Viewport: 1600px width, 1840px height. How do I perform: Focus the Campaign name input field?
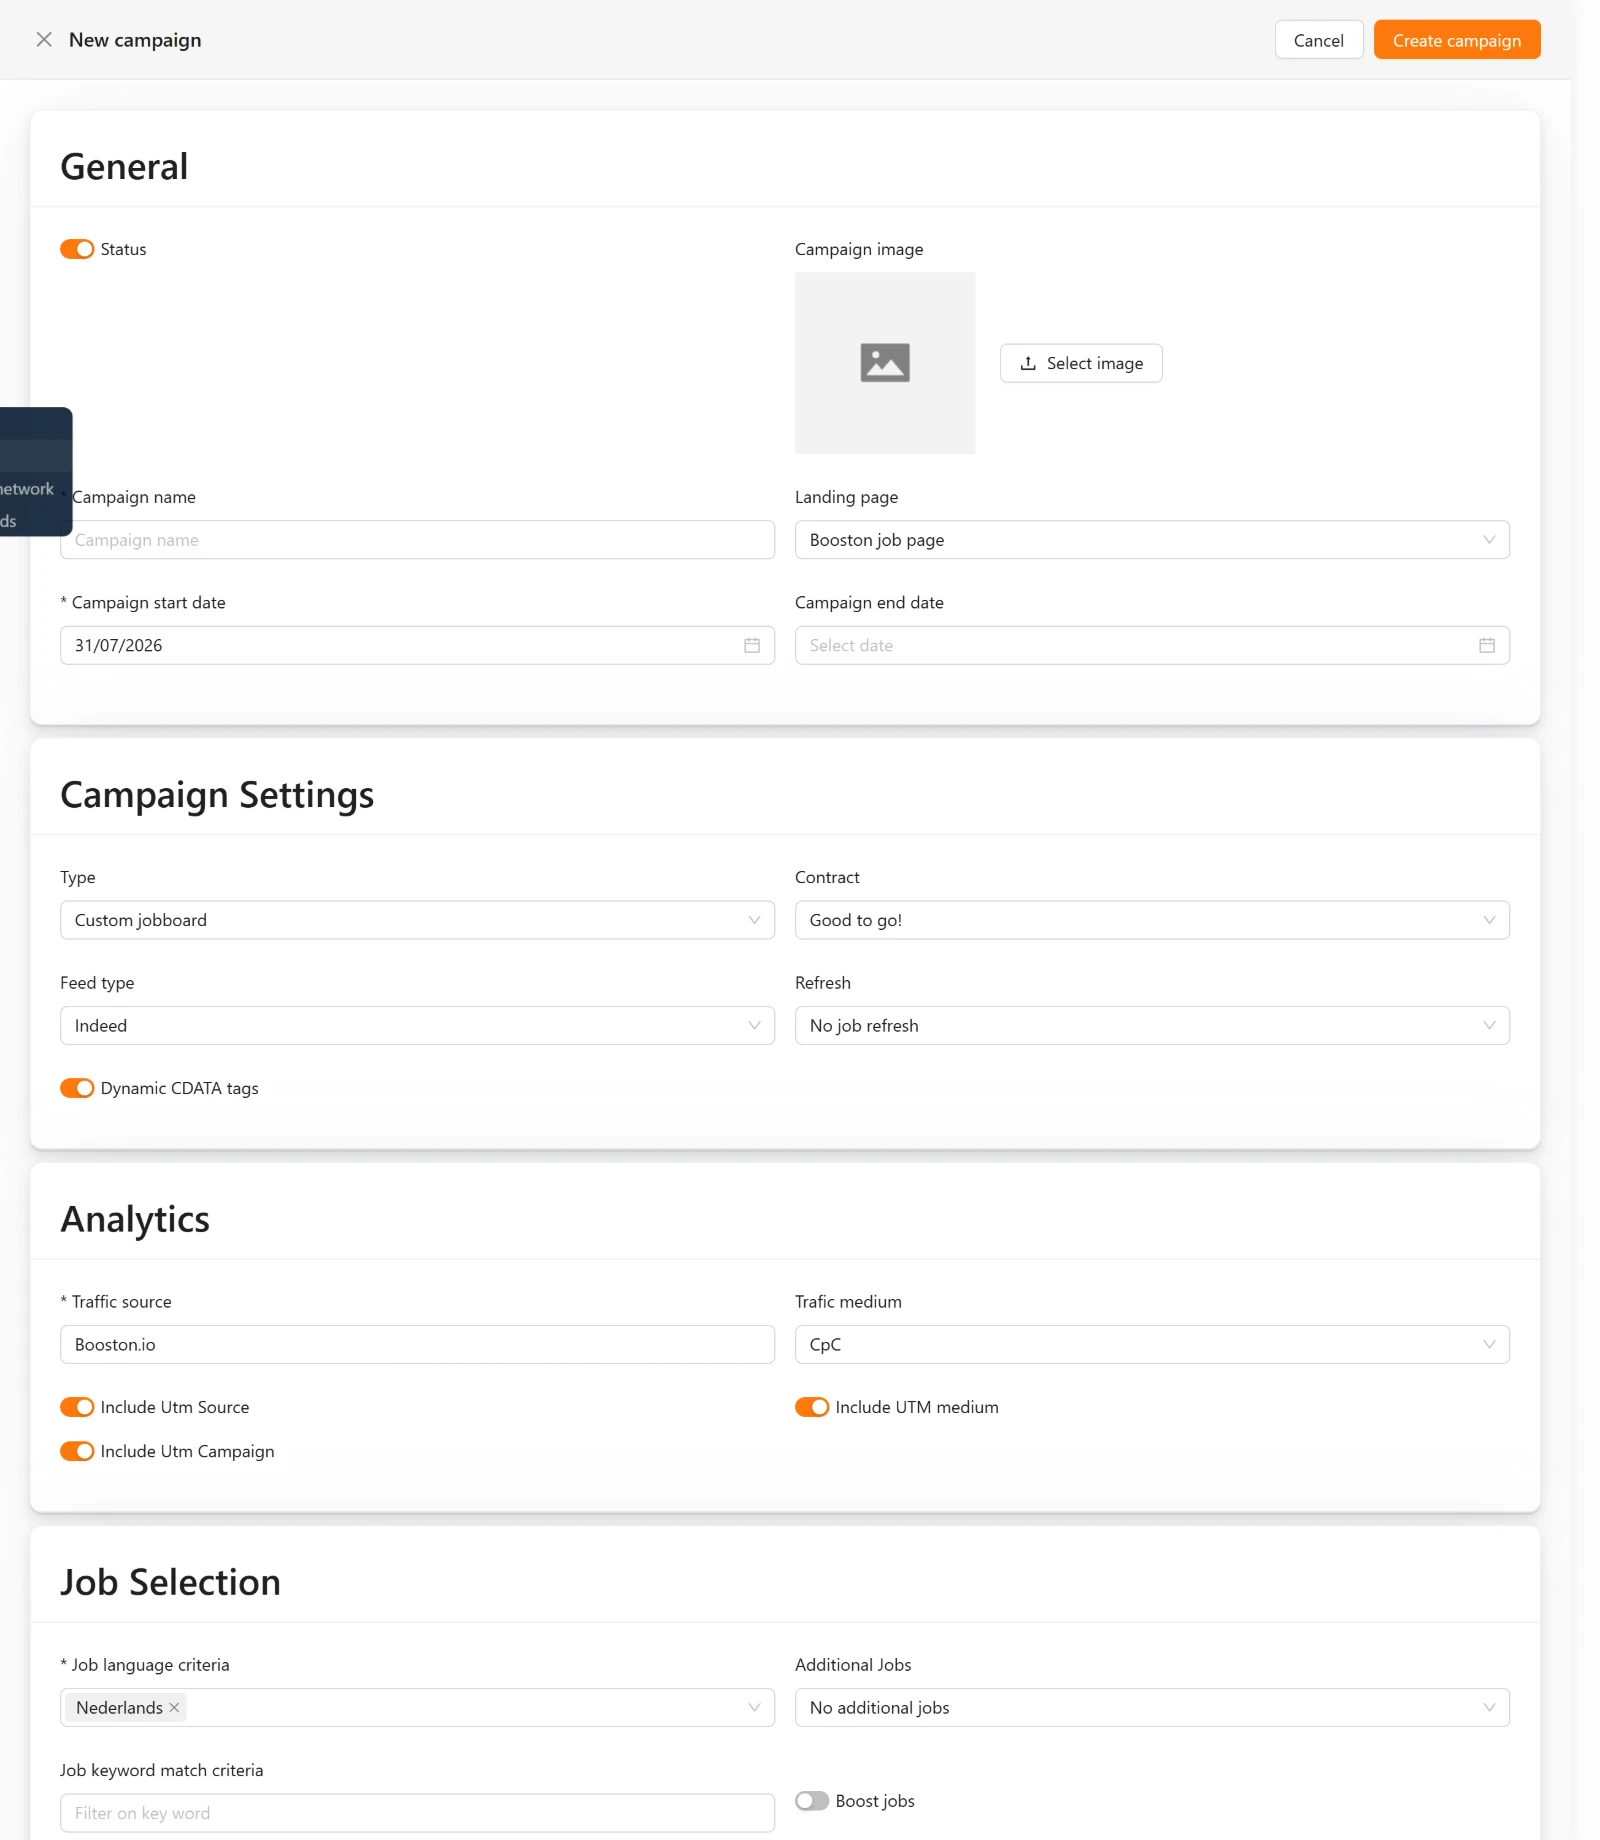pyautogui.click(x=417, y=540)
